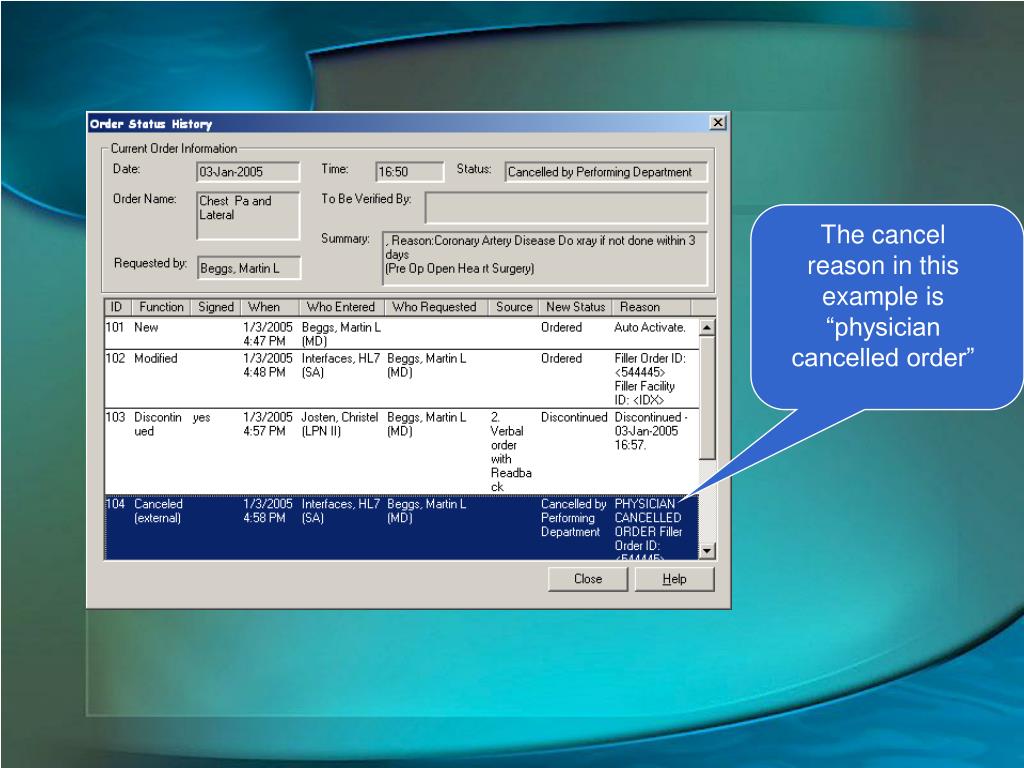Screen dimensions: 1024x768
Task: Select the Date field 03-Jan-2005
Action: [248, 172]
